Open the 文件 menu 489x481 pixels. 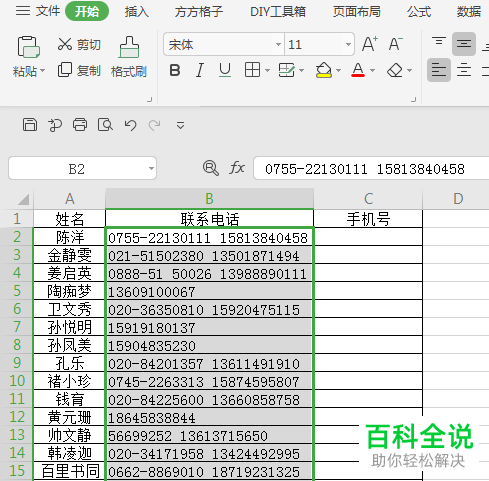(x=48, y=11)
